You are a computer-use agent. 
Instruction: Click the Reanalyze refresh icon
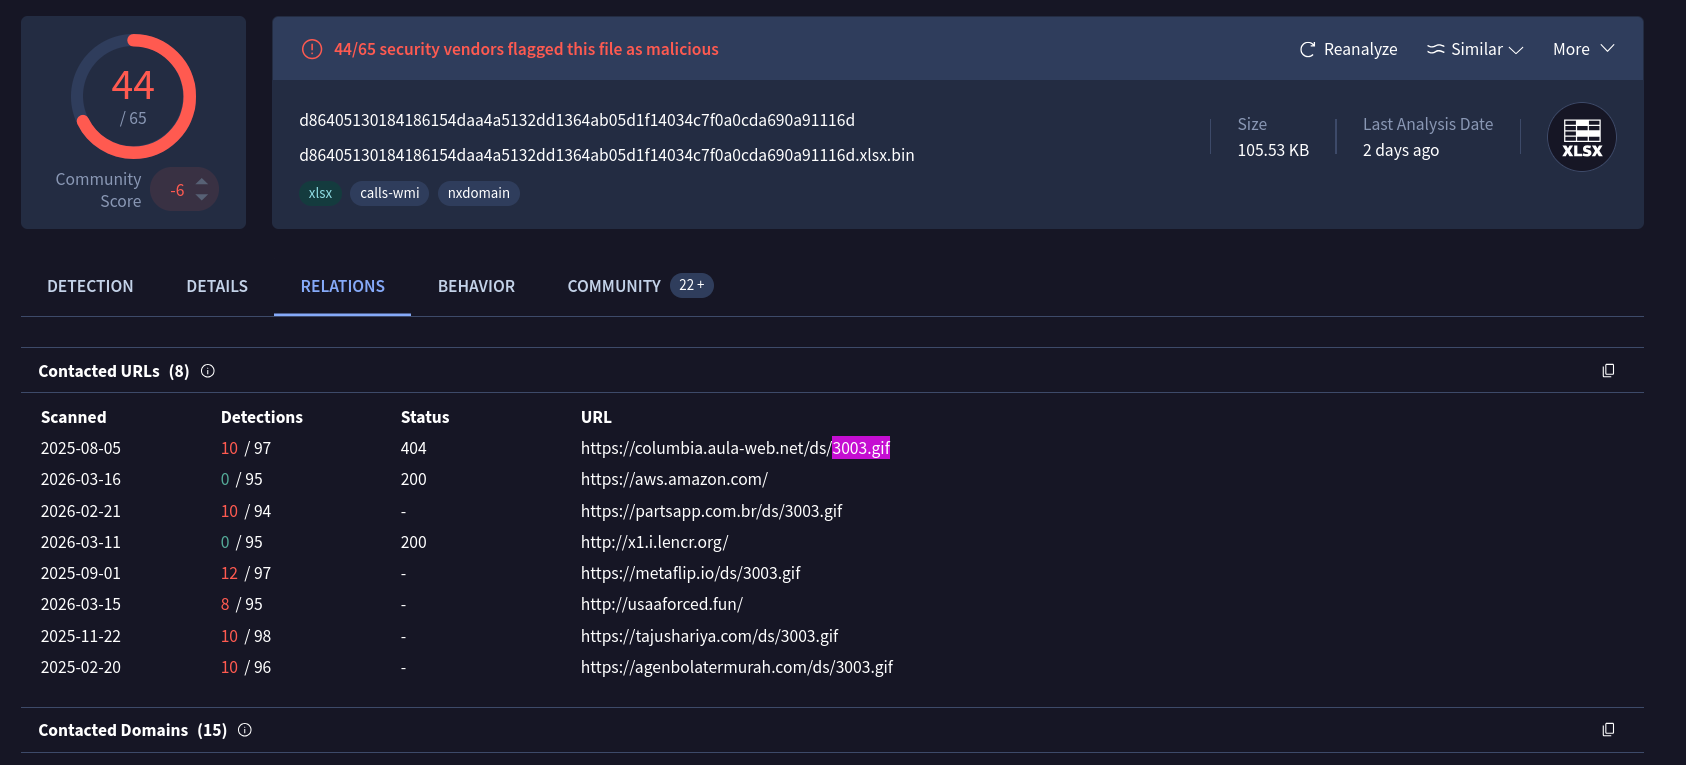point(1306,50)
